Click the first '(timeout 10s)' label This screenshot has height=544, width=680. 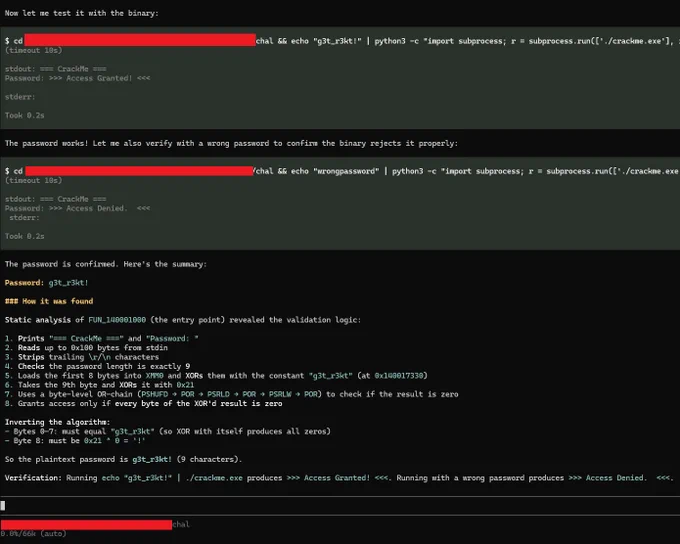coord(33,50)
